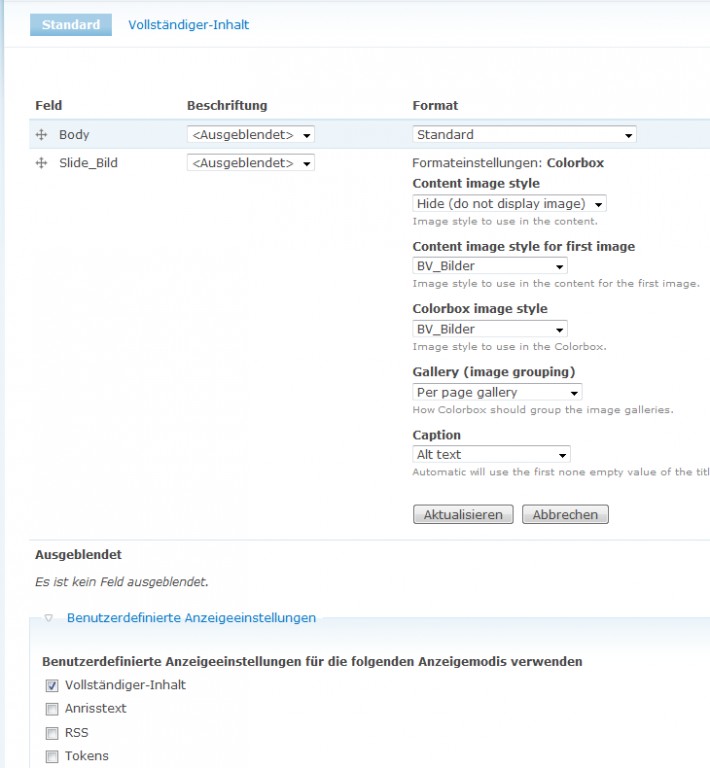
Task: Expand the Gallery image grouping dropdown
Action: point(497,392)
